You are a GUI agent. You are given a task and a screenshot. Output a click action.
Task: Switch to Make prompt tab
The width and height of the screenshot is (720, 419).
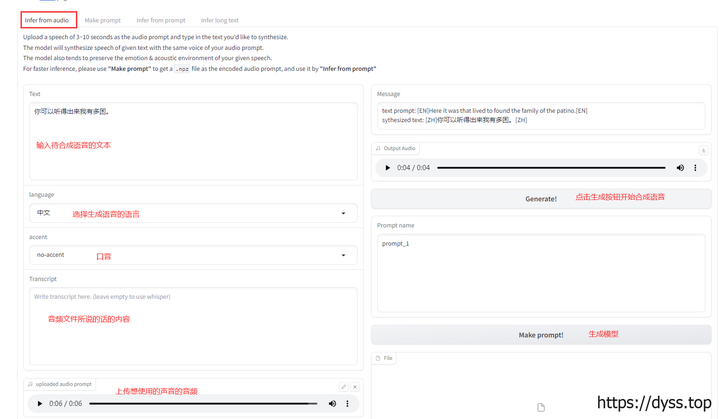(103, 20)
